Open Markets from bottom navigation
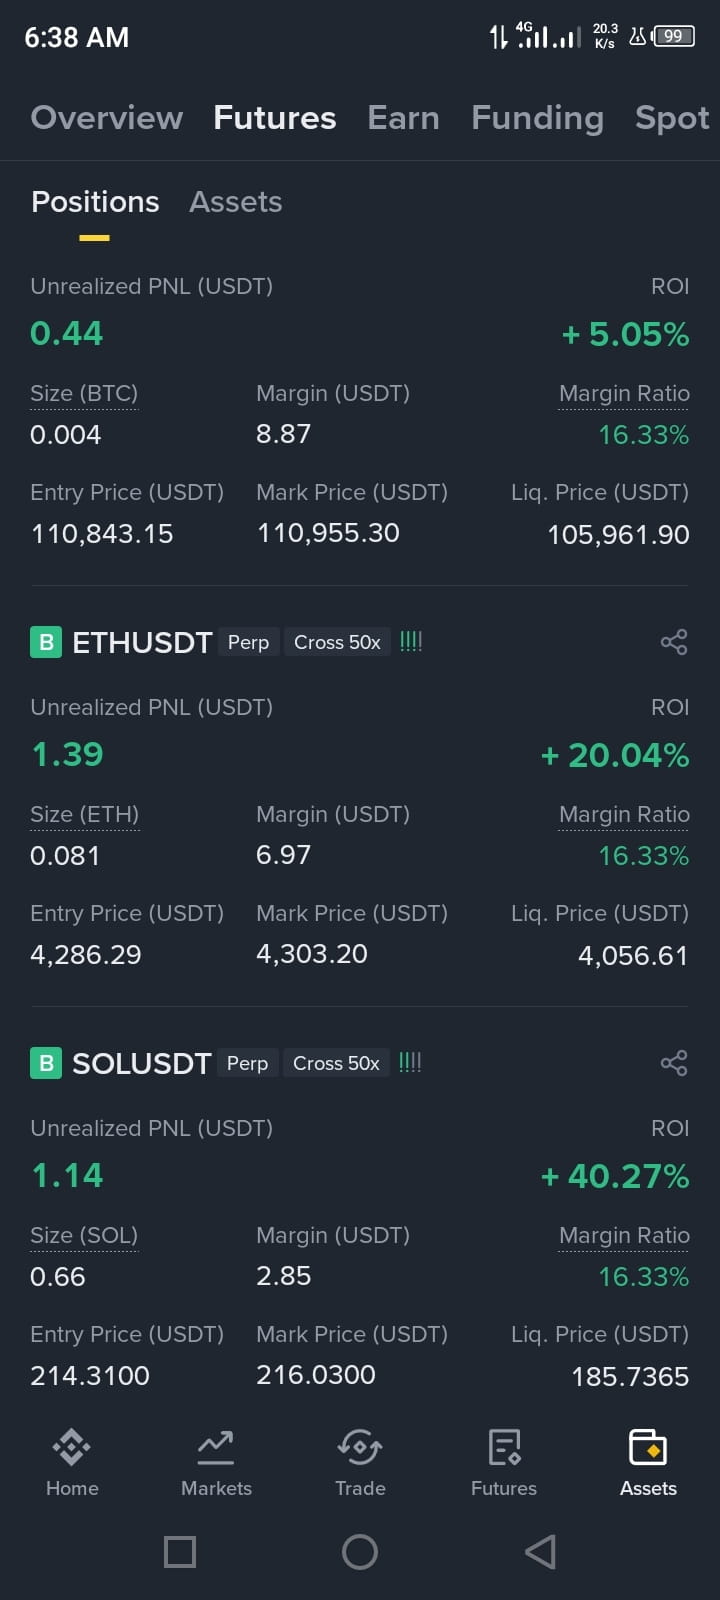The width and height of the screenshot is (720, 1600). coord(216,1463)
